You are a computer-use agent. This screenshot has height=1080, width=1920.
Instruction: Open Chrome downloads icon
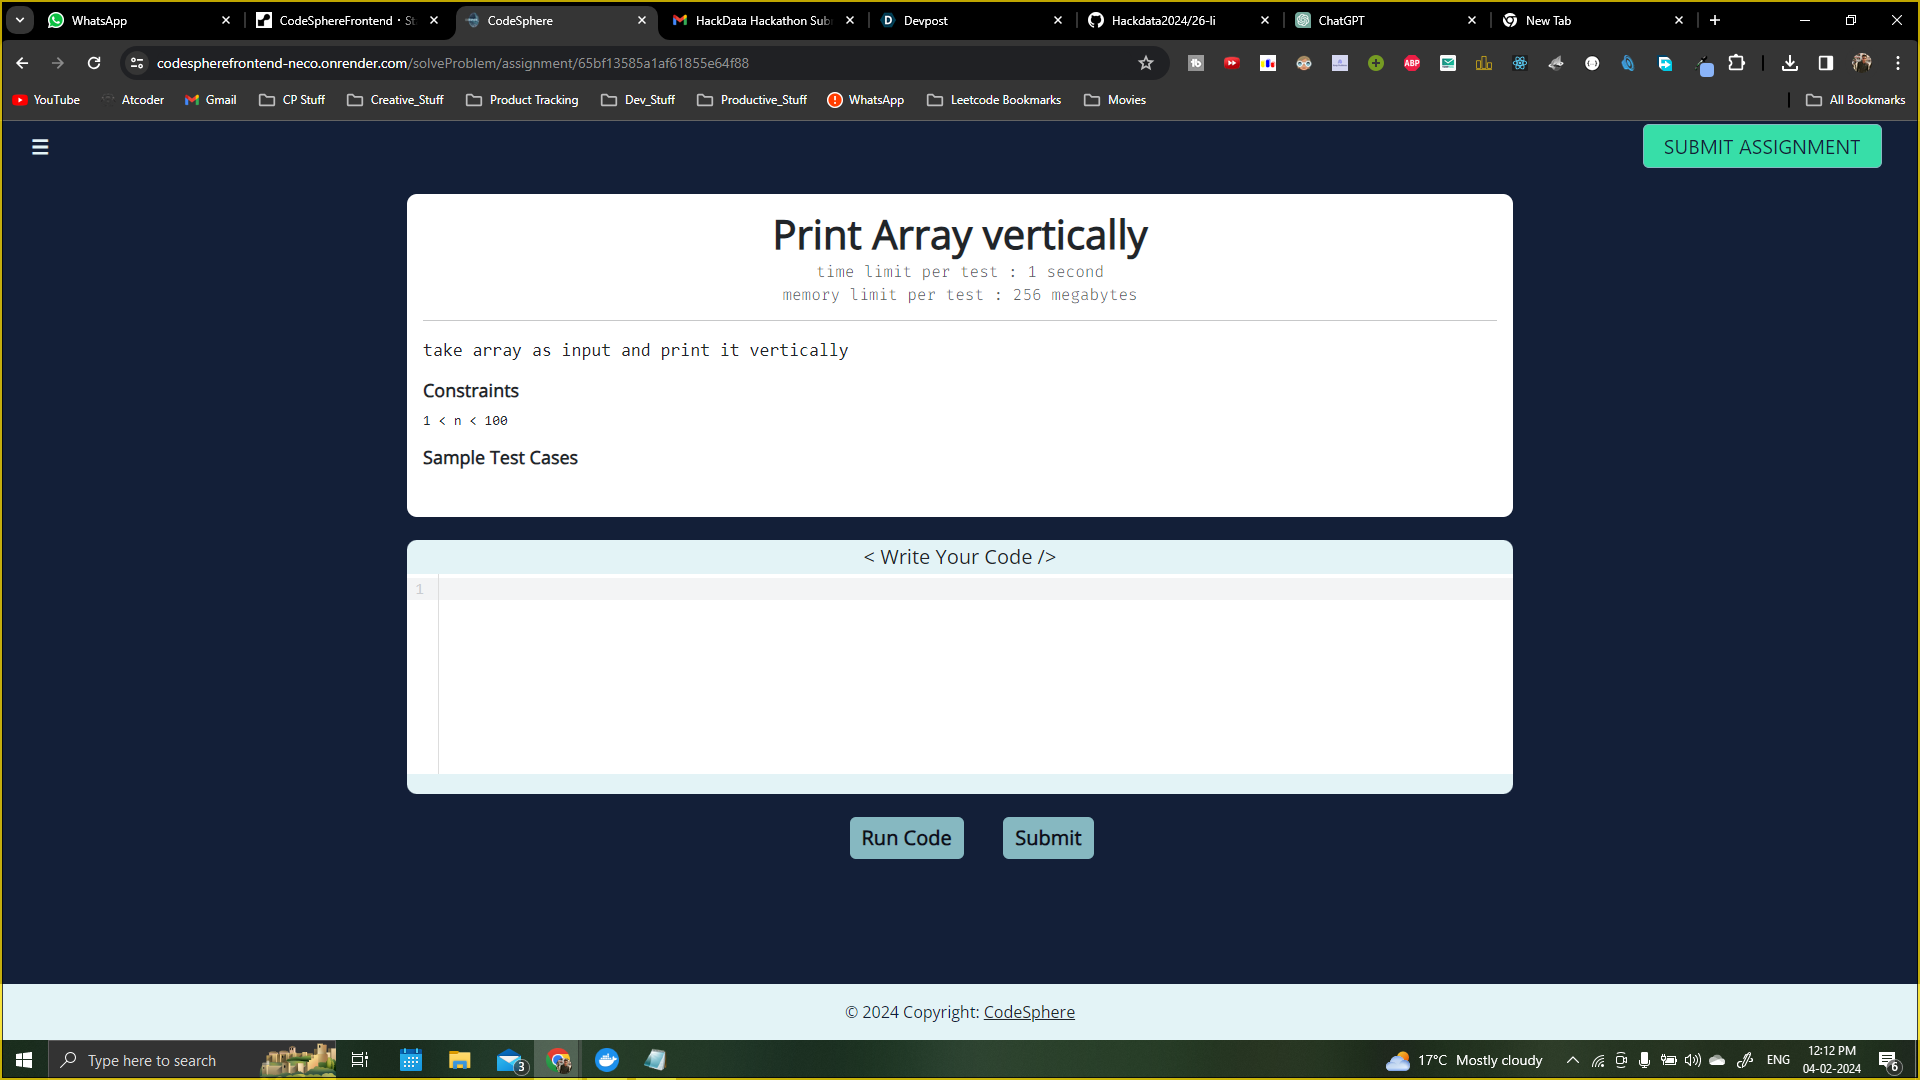coord(1790,63)
